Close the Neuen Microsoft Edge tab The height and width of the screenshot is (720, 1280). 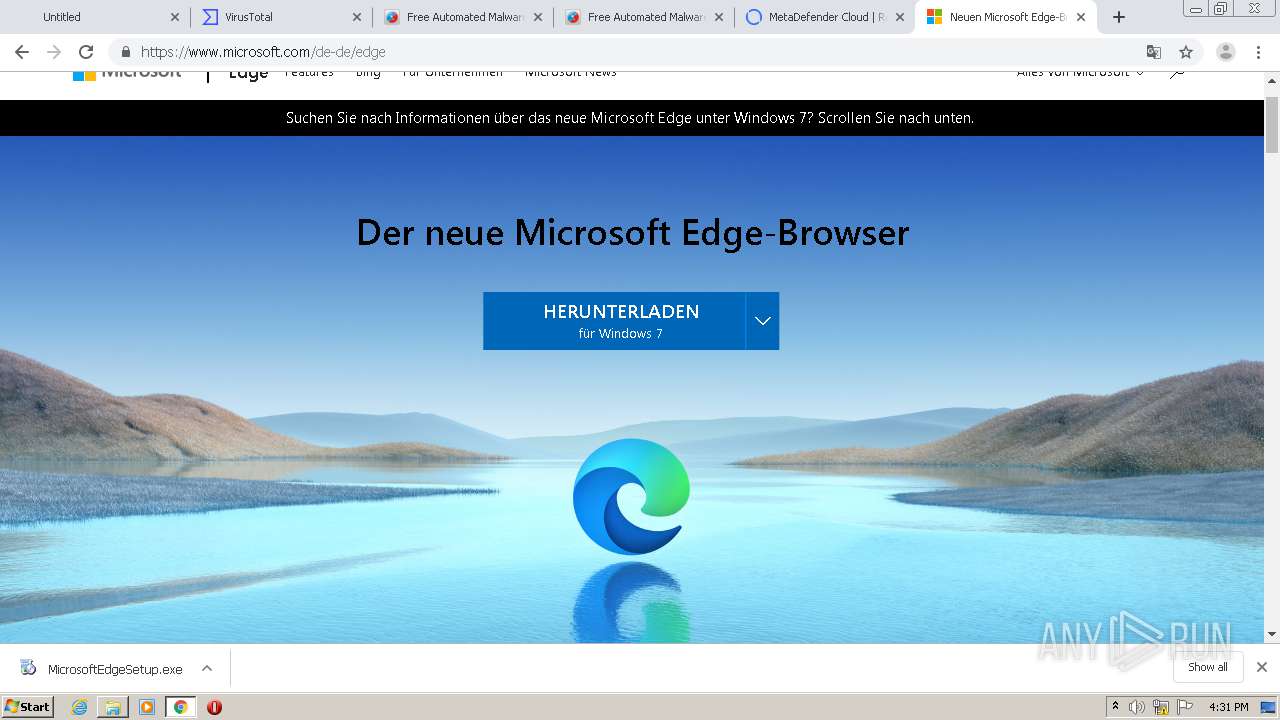click(1081, 17)
